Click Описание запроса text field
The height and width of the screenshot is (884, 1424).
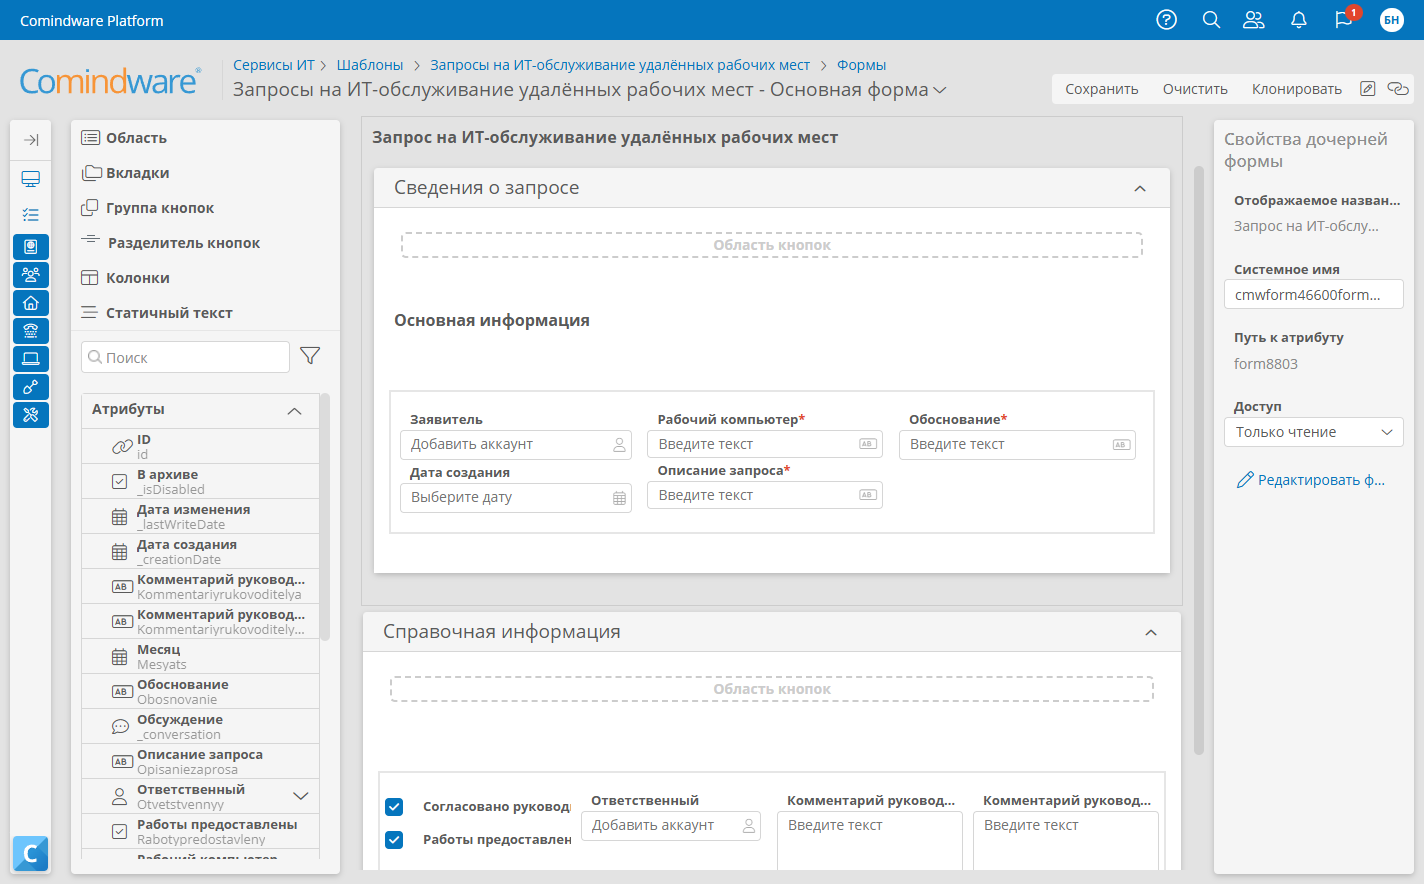click(x=765, y=495)
